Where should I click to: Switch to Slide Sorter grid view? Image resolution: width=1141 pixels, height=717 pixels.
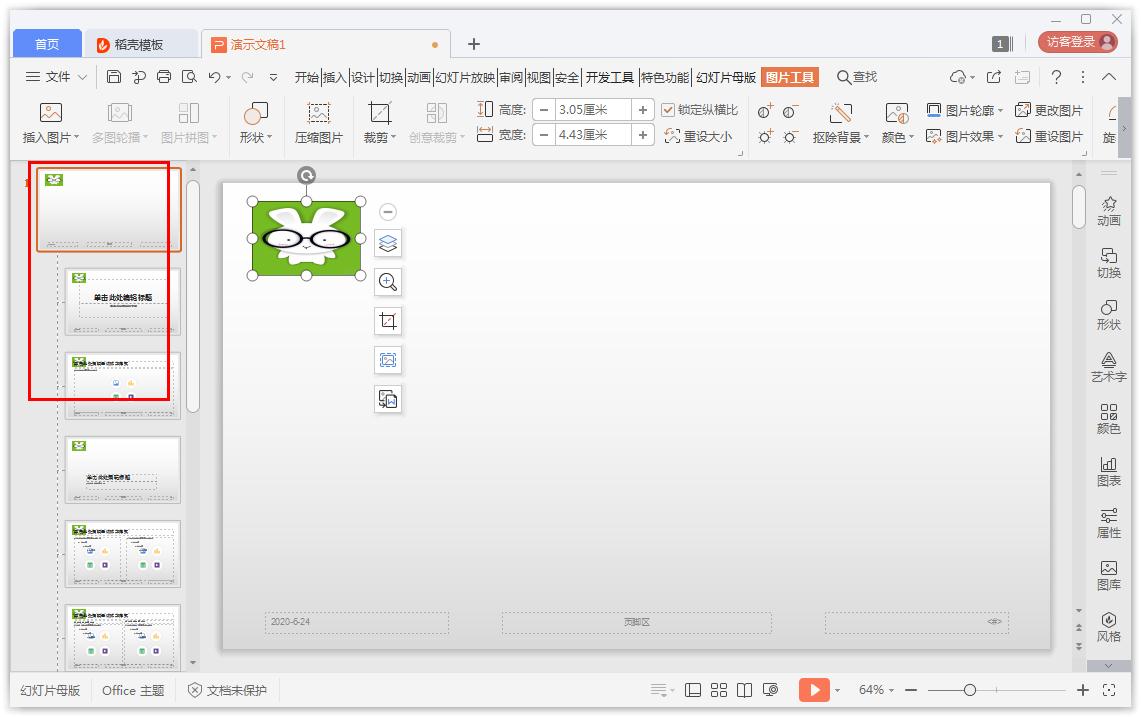click(719, 690)
